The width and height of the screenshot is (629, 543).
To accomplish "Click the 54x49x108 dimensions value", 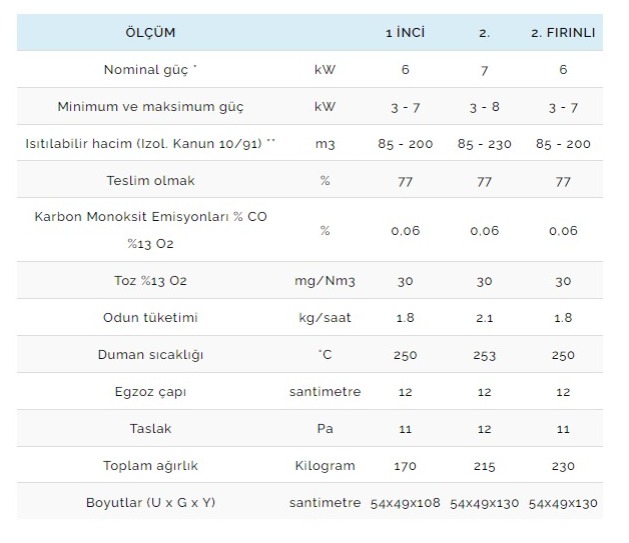I will pos(405,502).
